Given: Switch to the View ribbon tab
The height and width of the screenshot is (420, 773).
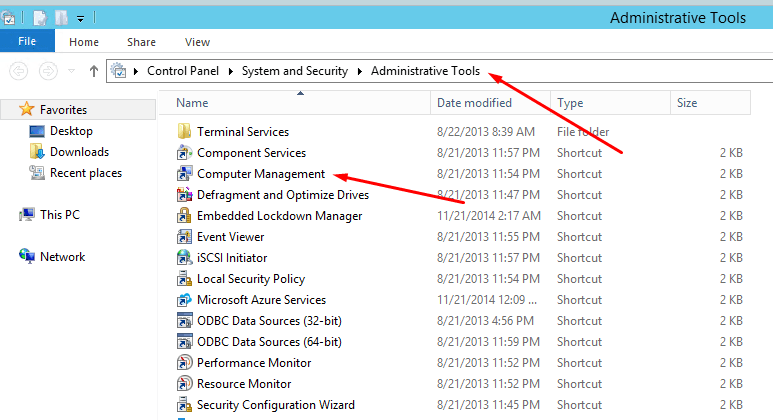Looking at the screenshot, I should 197,42.
